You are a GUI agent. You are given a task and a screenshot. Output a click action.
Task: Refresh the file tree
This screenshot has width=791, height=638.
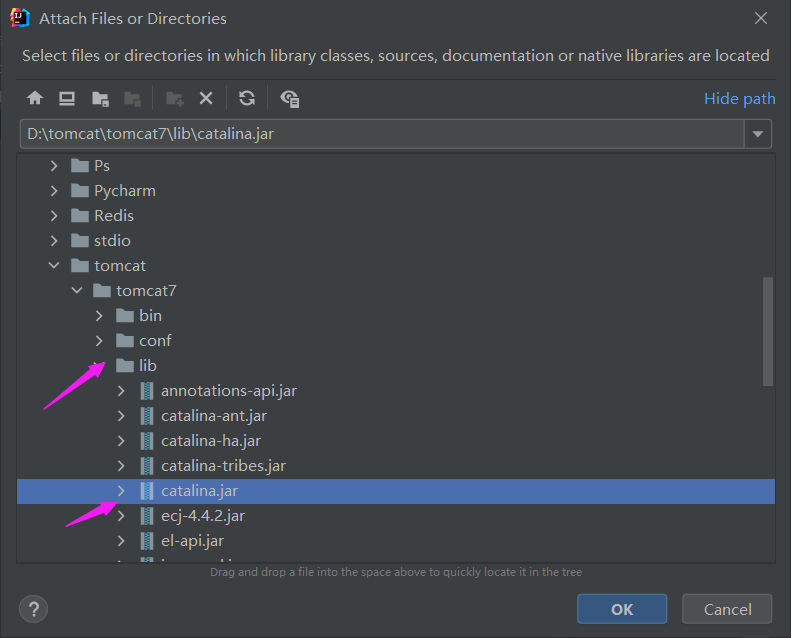pos(247,98)
